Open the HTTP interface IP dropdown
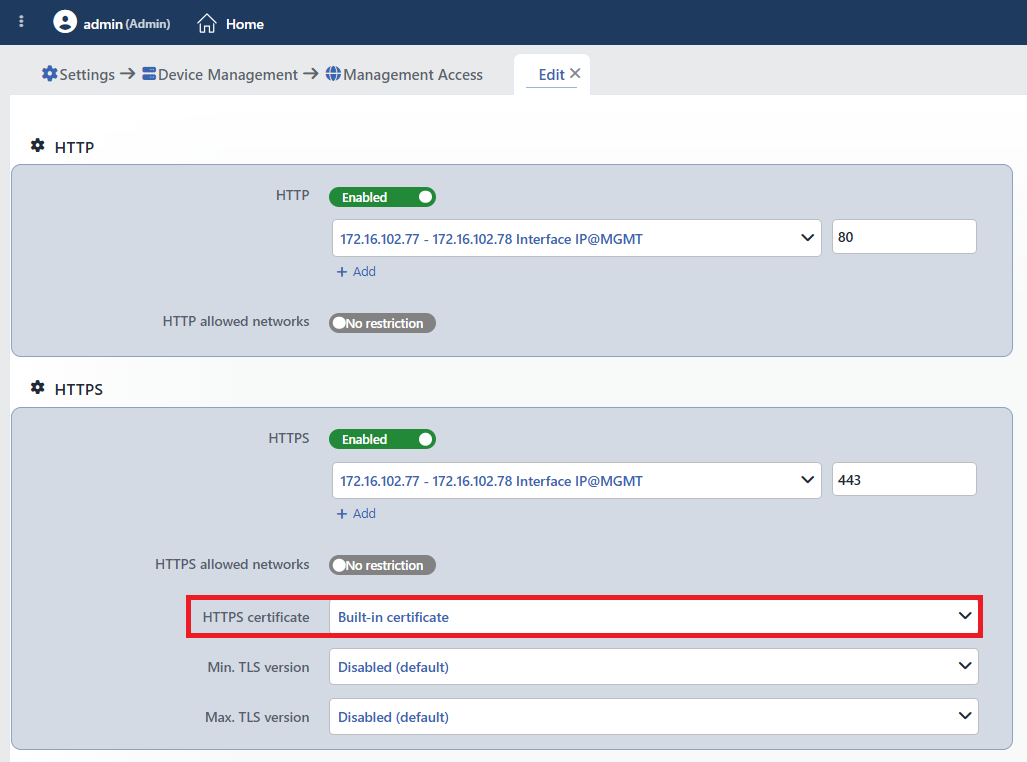Screen dimensions: 1027x762 (576, 238)
